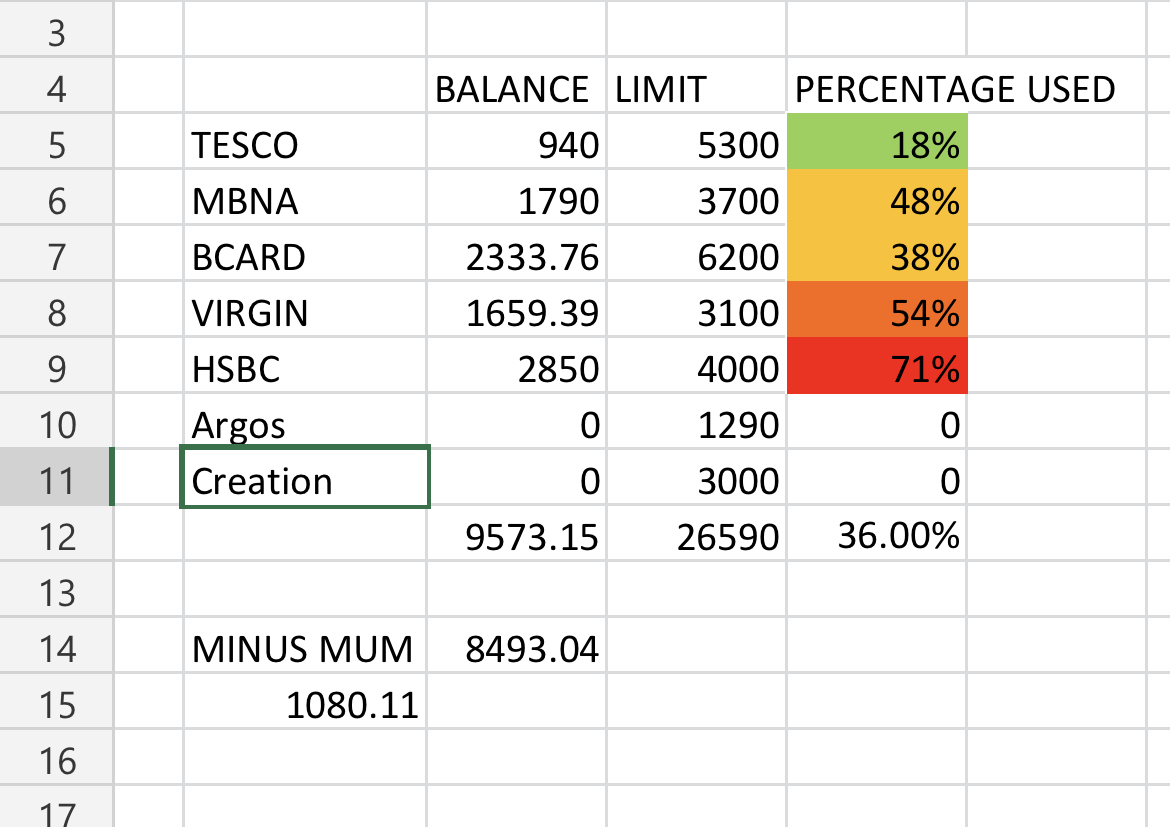The width and height of the screenshot is (1170, 827).
Task: Select the MBNA cell
Action: tap(305, 198)
